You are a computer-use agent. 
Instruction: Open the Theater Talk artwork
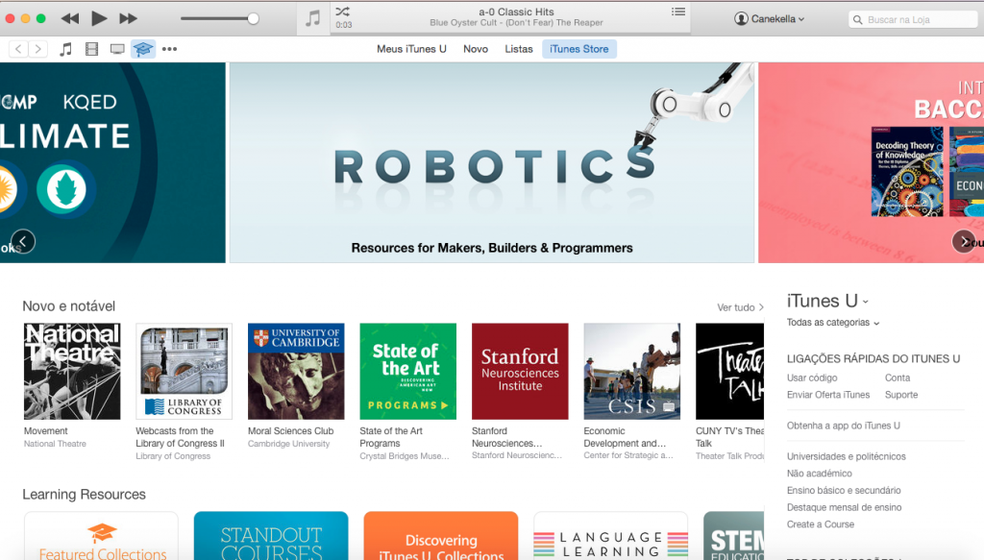(x=730, y=372)
